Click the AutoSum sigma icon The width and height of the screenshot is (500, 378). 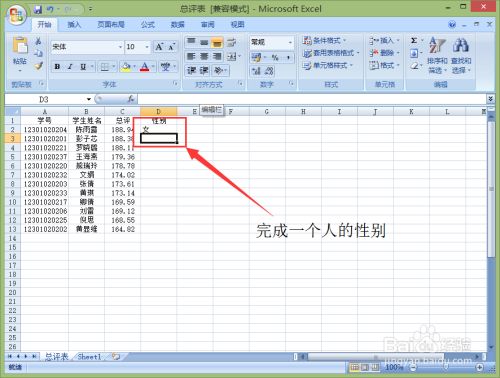pos(414,41)
